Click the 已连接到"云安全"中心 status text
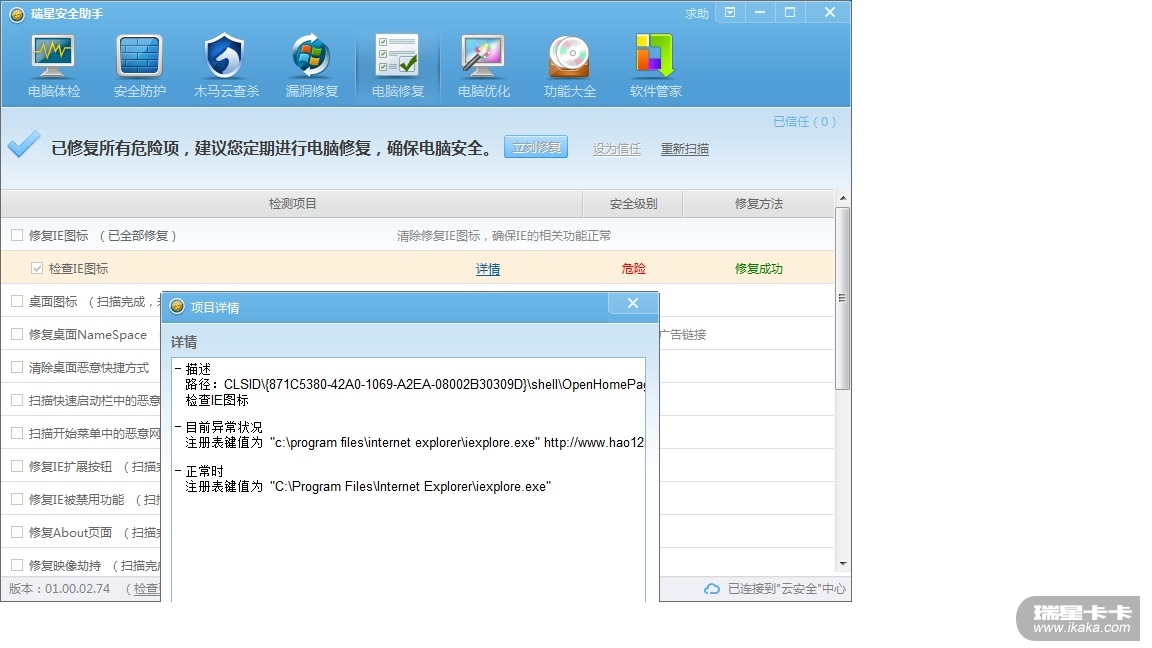 tap(786, 588)
